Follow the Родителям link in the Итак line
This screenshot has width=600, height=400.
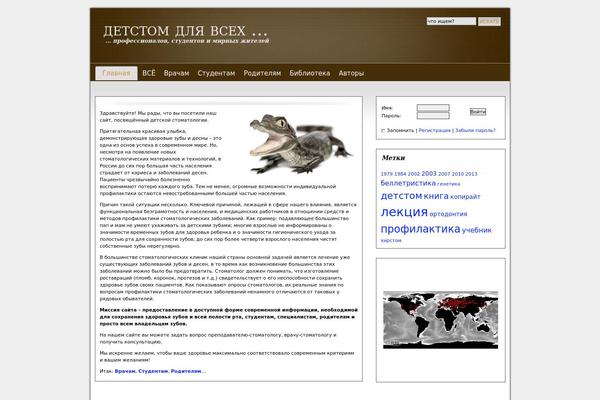pos(186,371)
